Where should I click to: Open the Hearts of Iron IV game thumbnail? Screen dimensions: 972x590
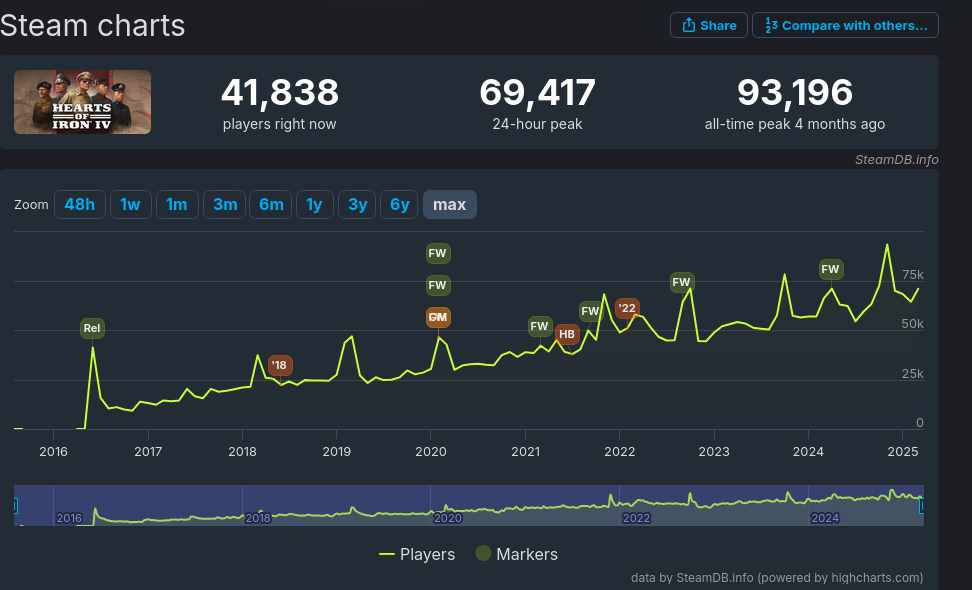(82, 102)
